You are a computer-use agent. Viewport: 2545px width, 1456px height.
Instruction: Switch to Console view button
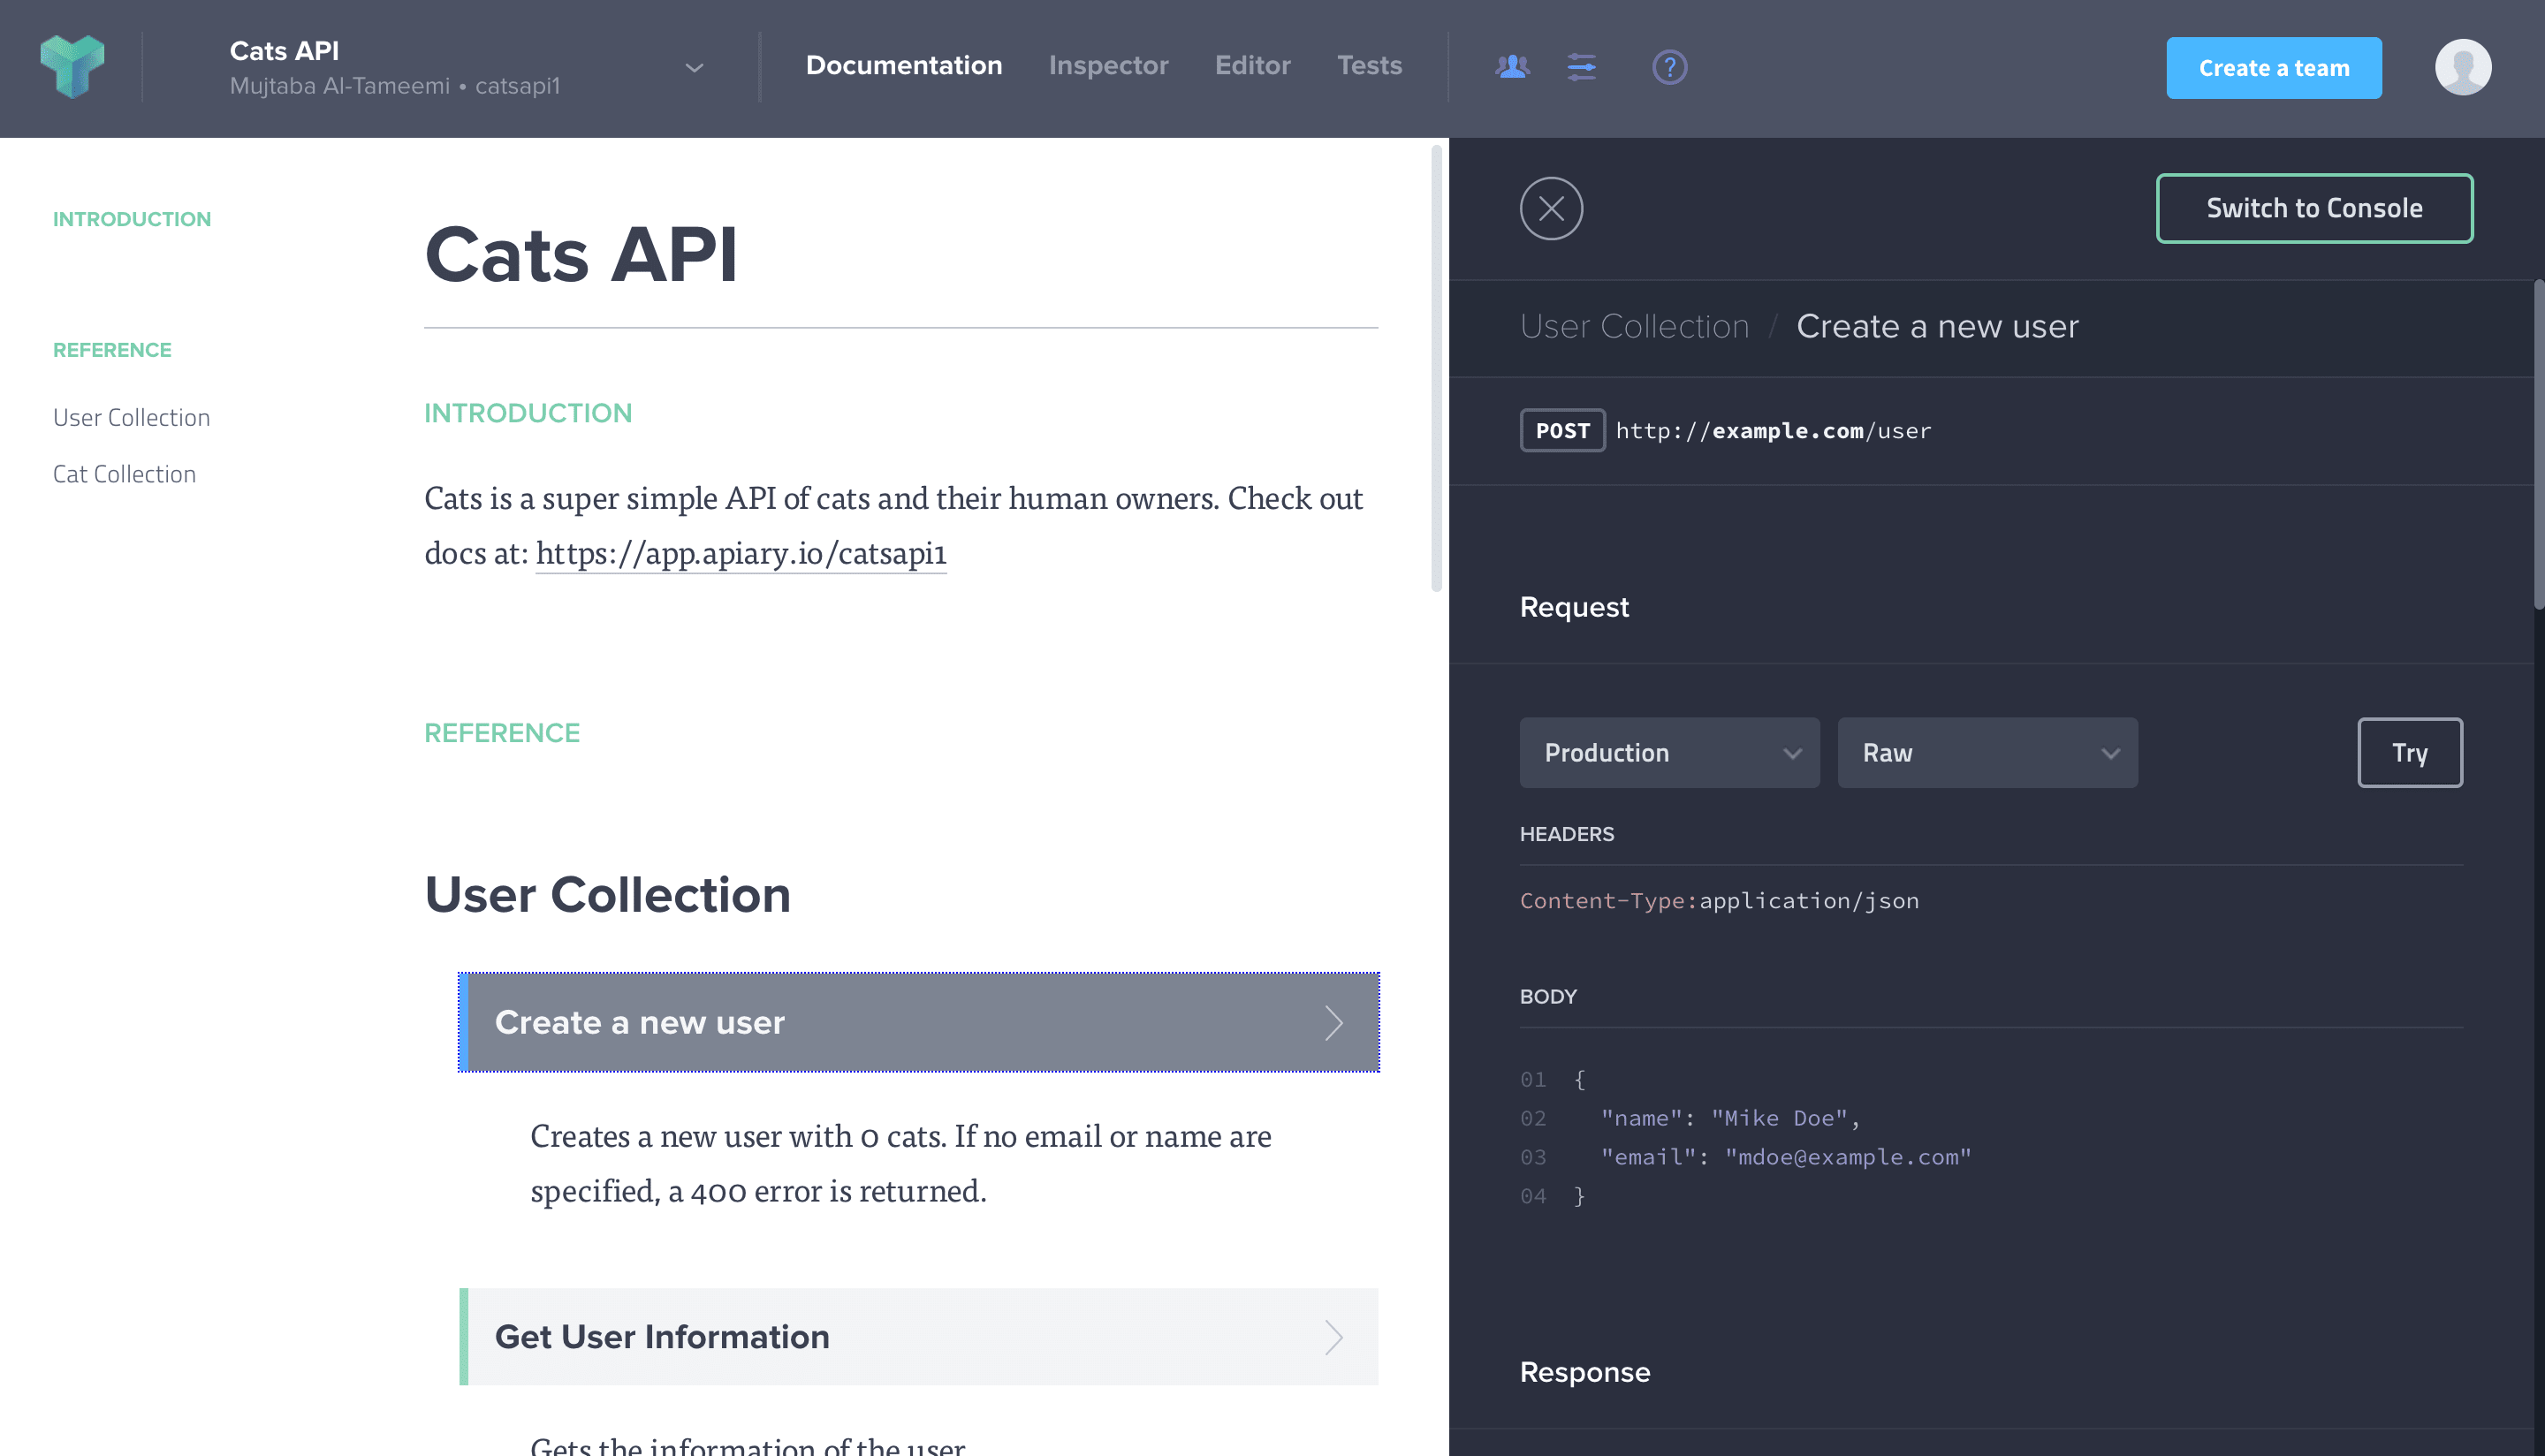[2314, 208]
